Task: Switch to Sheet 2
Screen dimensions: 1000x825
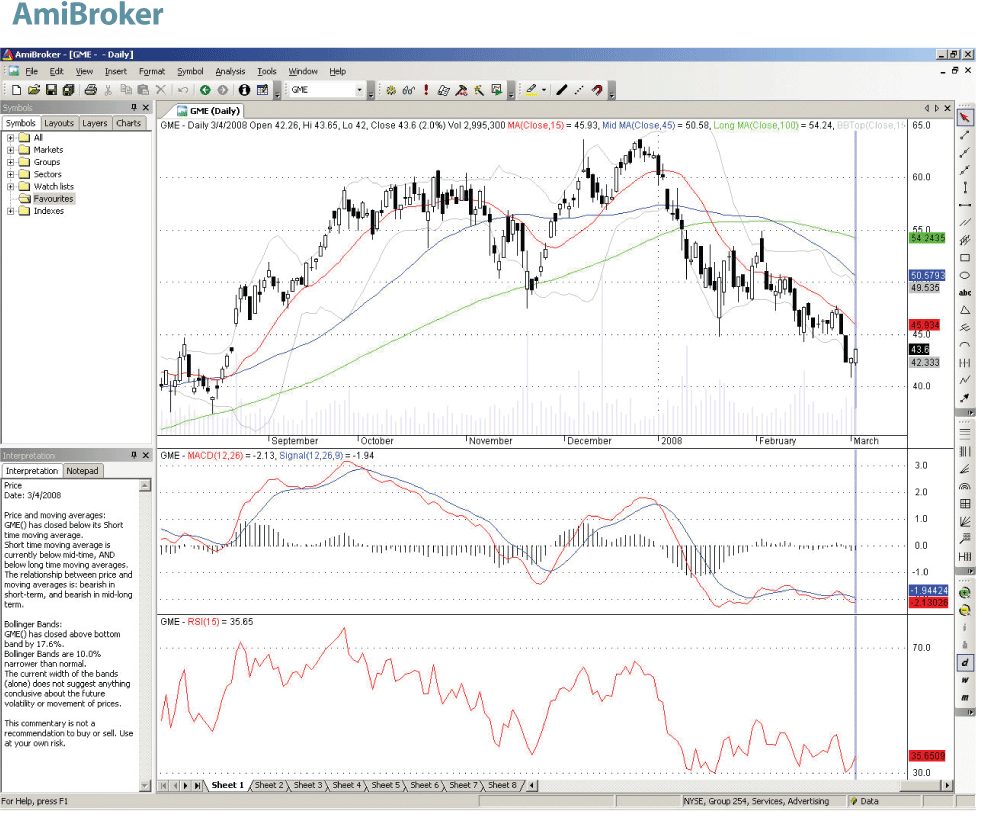Action: (x=268, y=785)
